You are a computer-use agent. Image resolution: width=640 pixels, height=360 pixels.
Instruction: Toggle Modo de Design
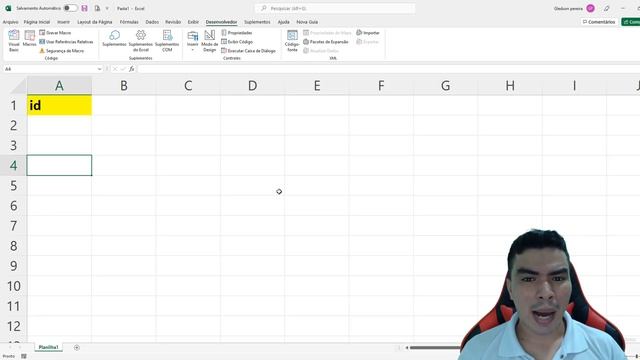(209, 41)
